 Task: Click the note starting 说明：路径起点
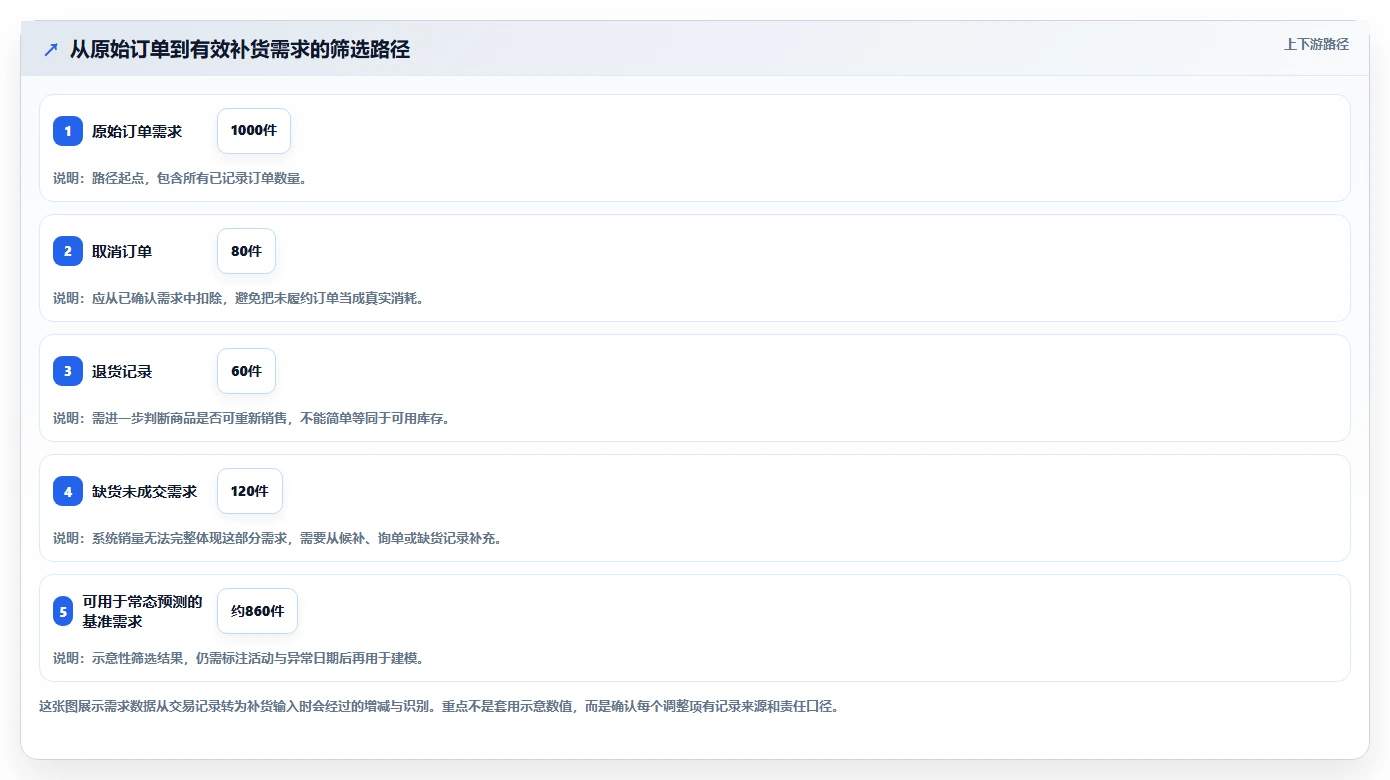[x=179, y=178]
